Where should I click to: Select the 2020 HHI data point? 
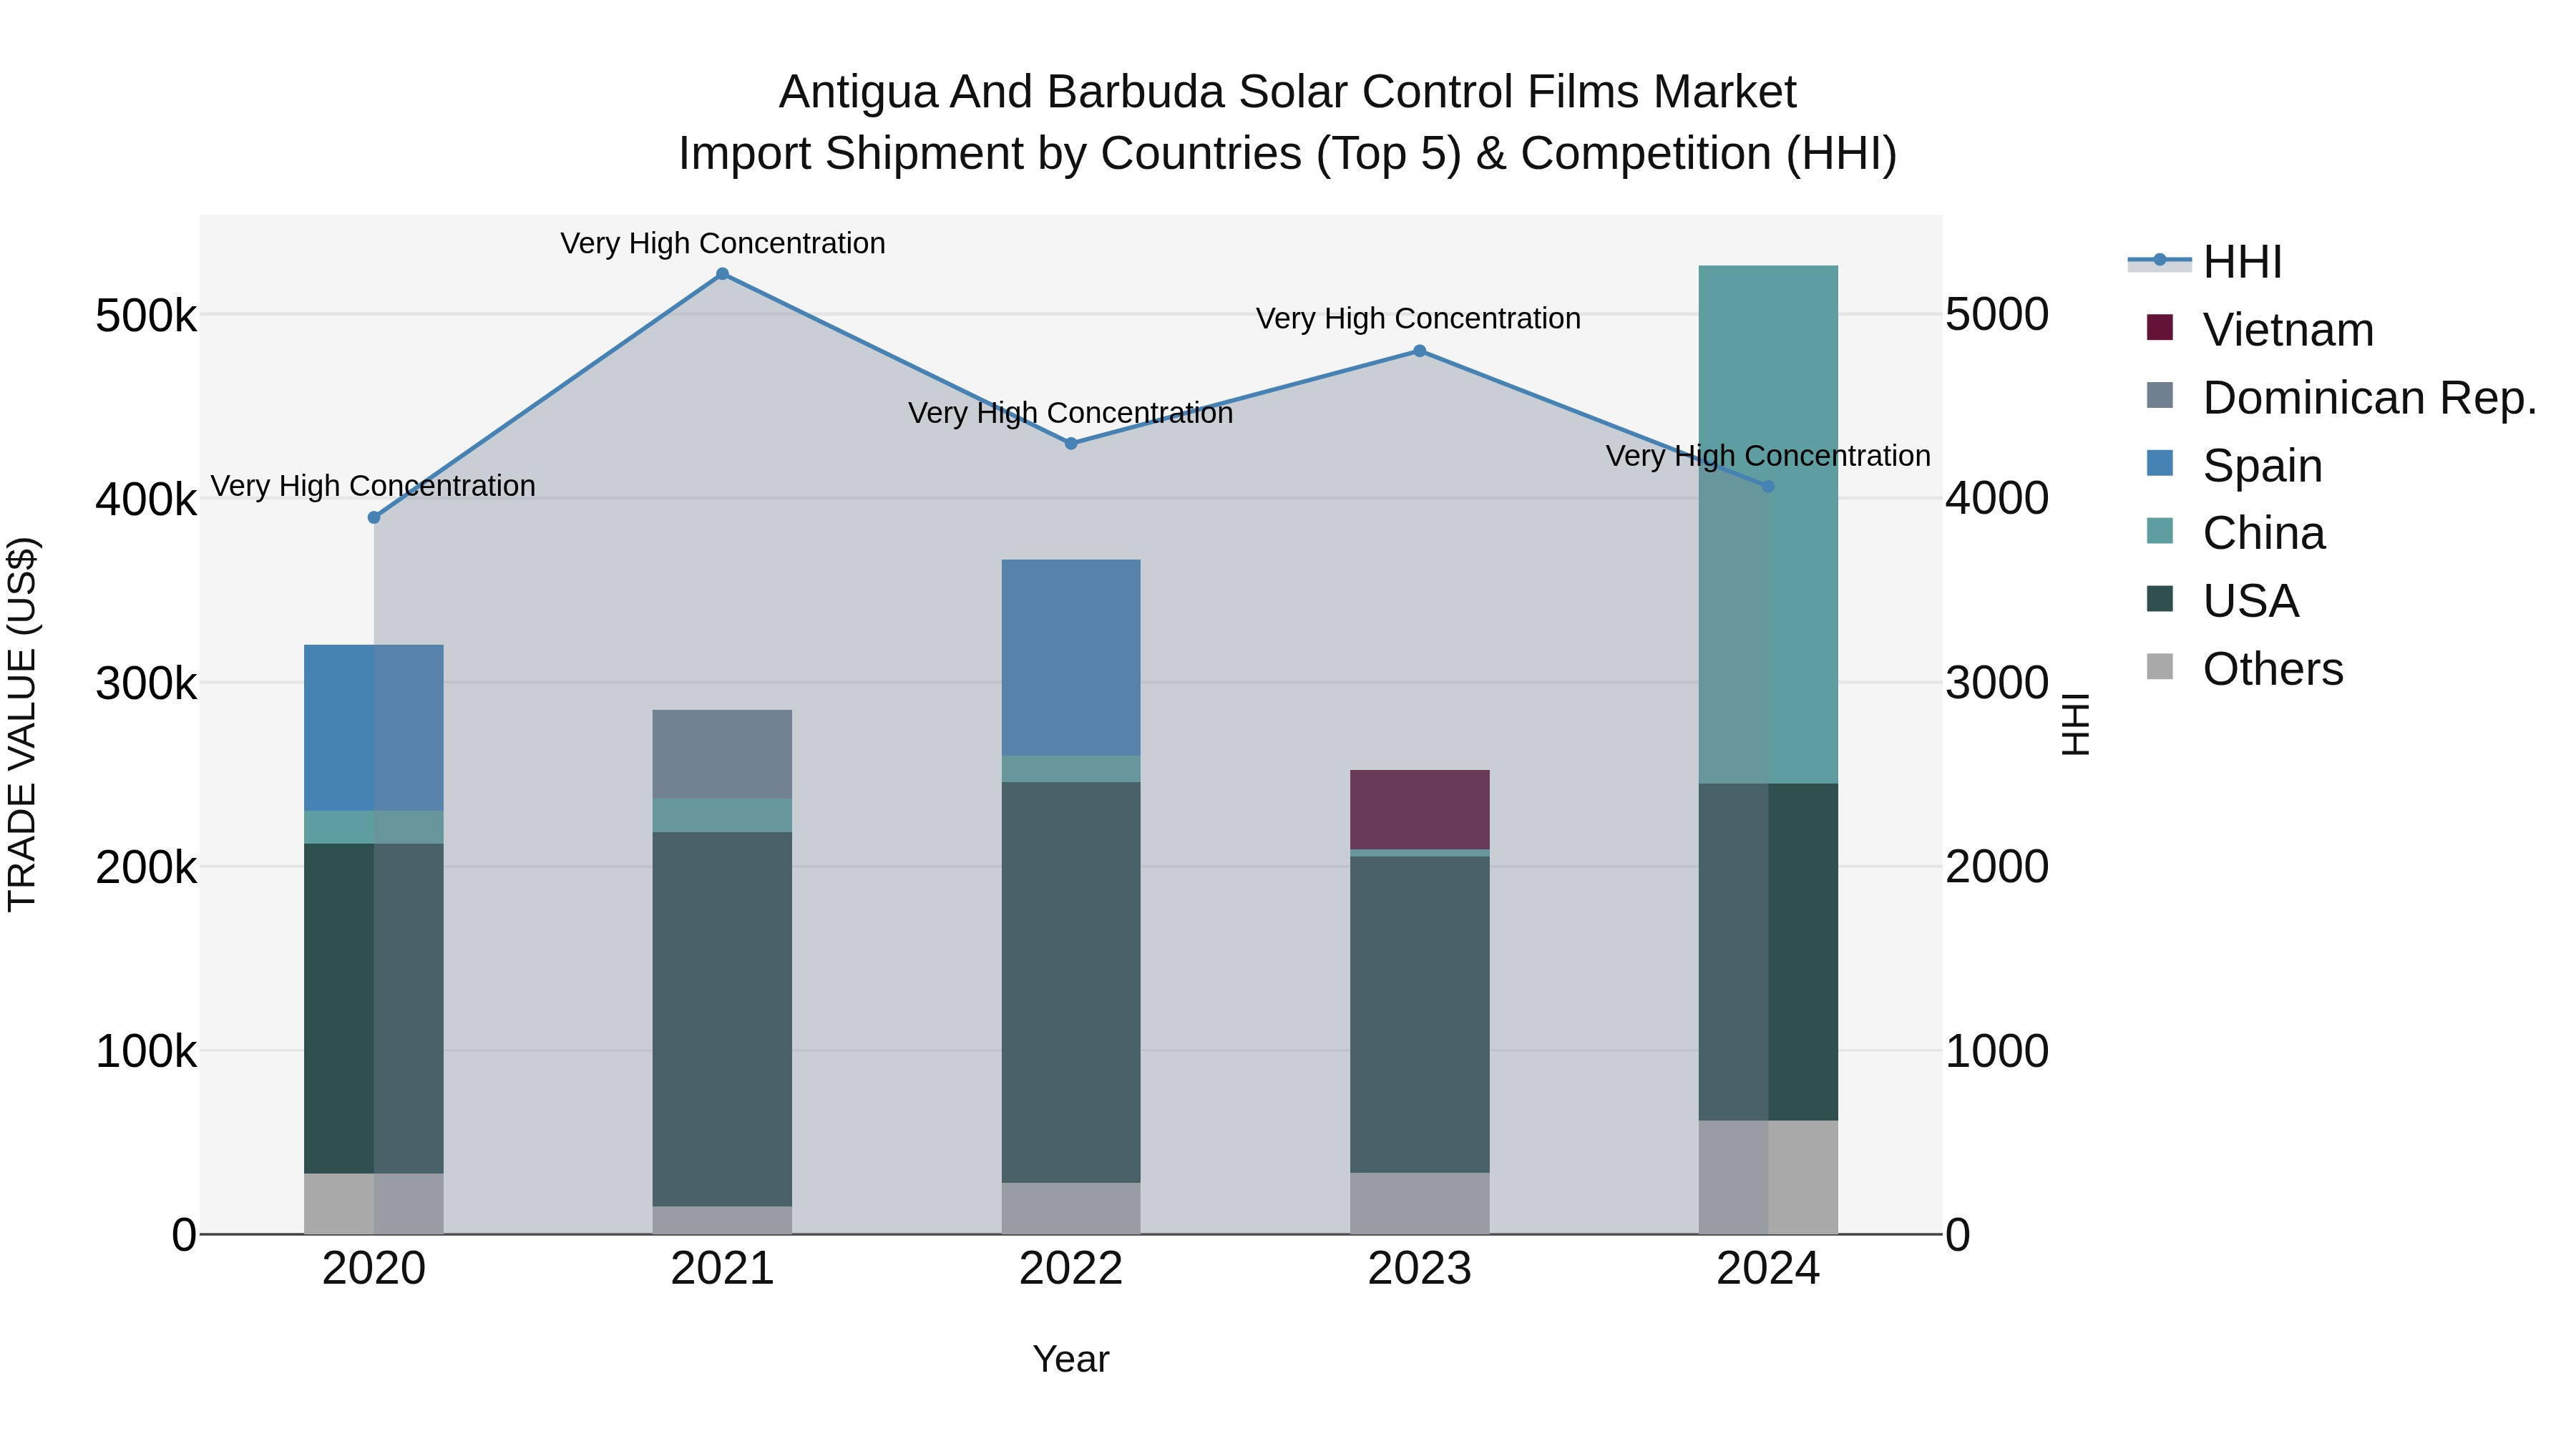[374, 517]
